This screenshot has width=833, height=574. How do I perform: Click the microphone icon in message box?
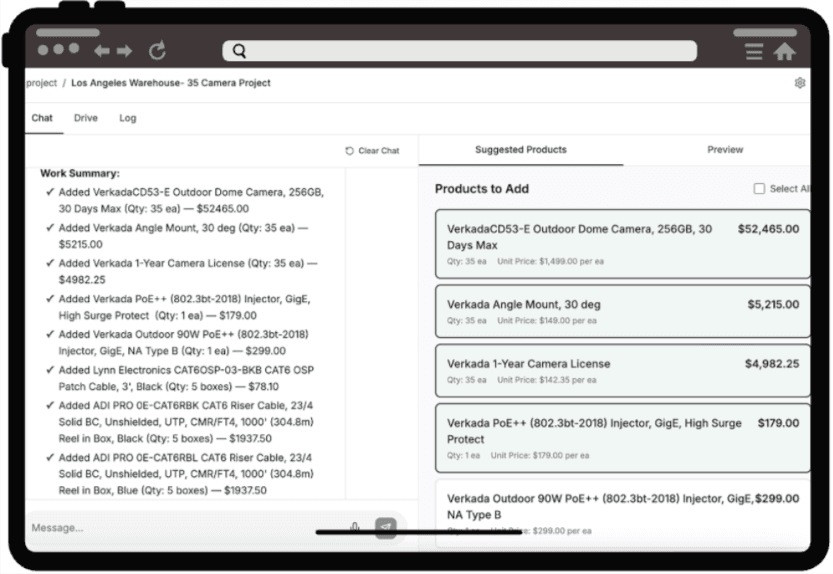pos(355,527)
